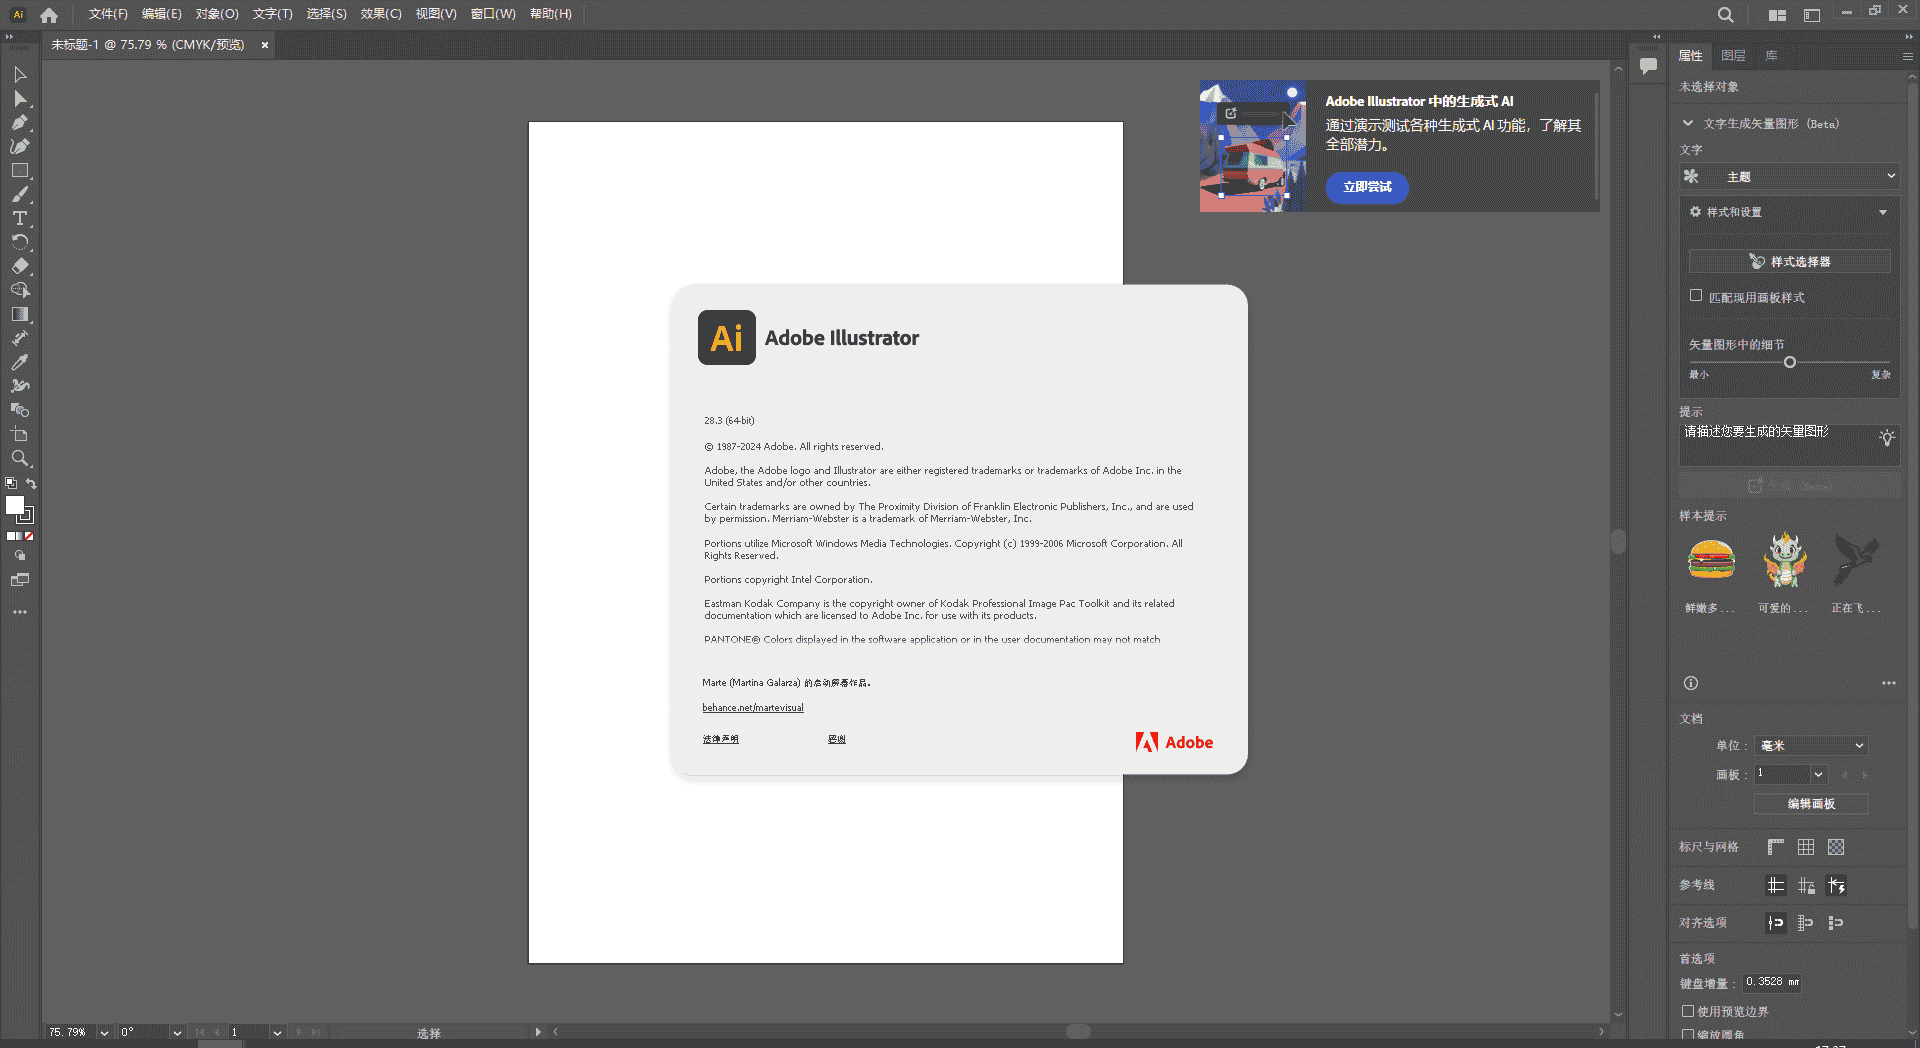The height and width of the screenshot is (1048, 1920).
Task: Select the Rotate tool
Action: pos(19,243)
